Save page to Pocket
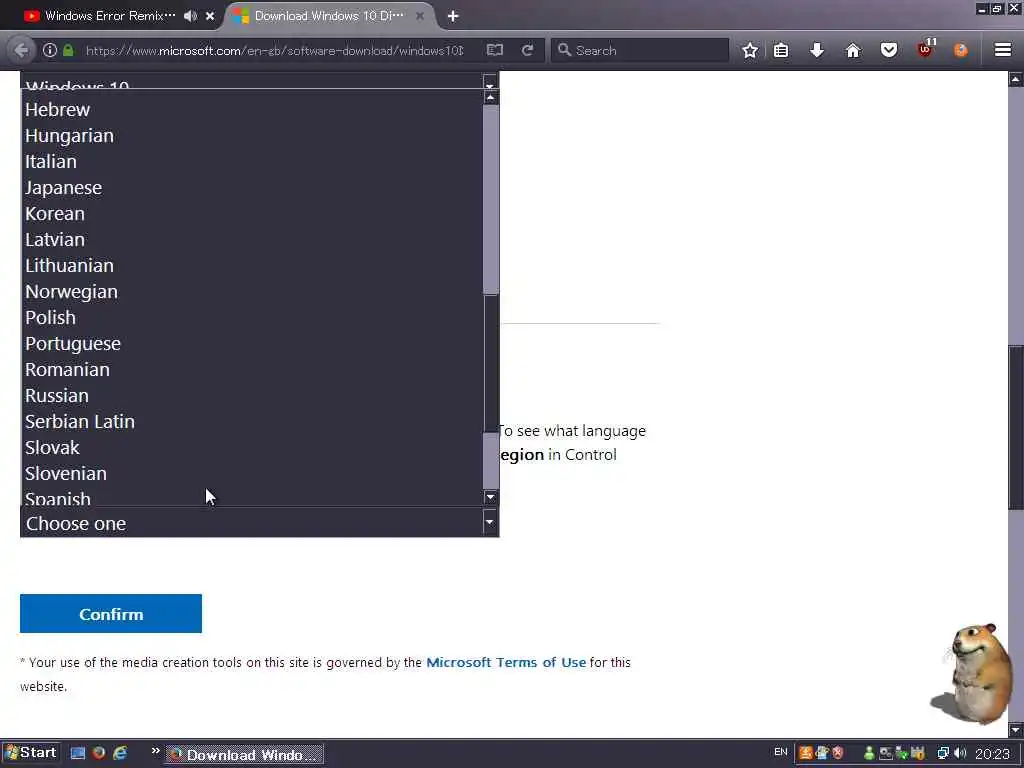 pos(889,50)
